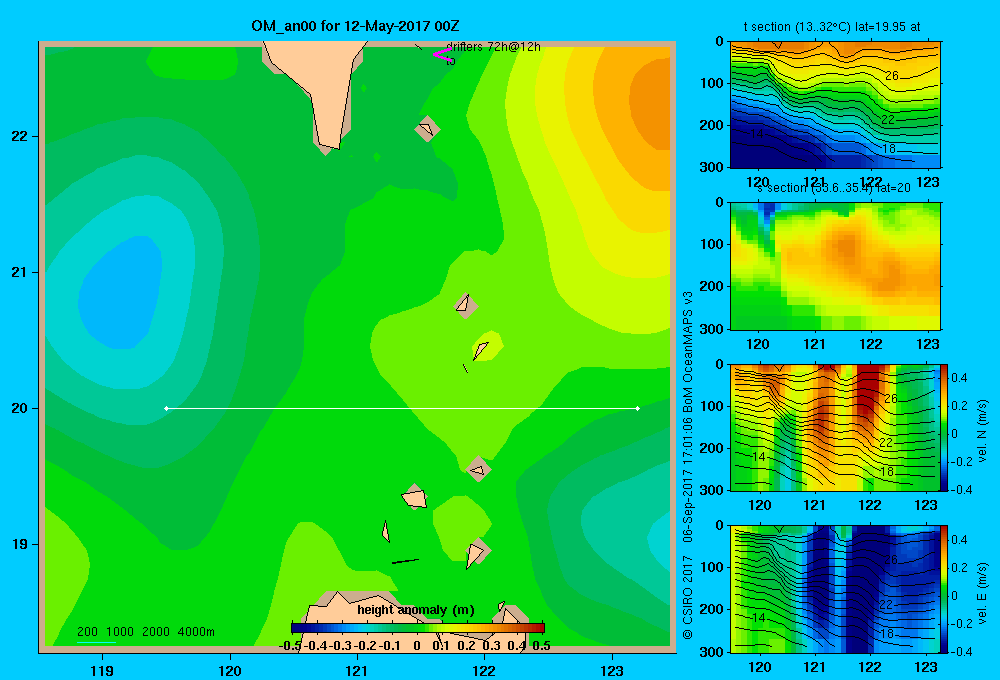Click the 'vel. E (m/s)' axis label
The width and height of the screenshot is (1000, 680).
click(982, 592)
